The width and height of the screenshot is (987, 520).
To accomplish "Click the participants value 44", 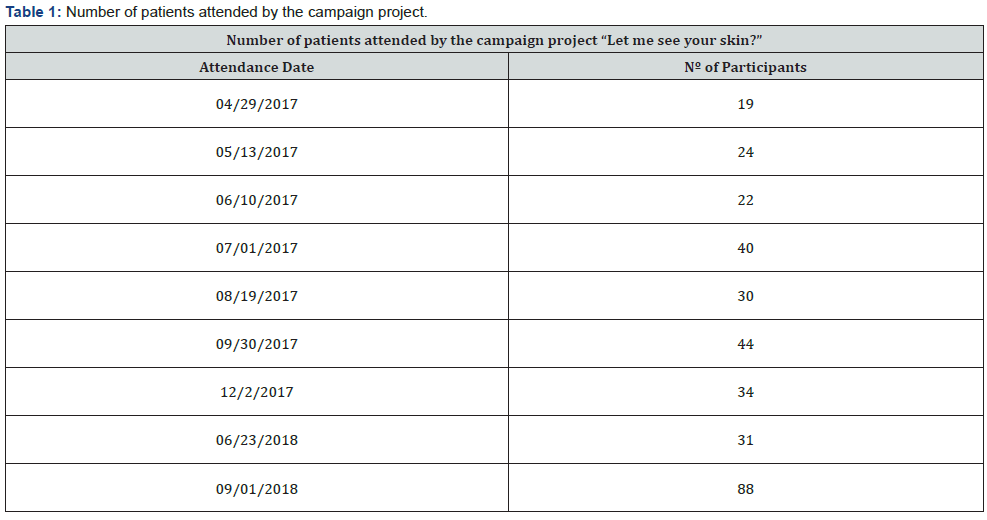I will (745, 344).
